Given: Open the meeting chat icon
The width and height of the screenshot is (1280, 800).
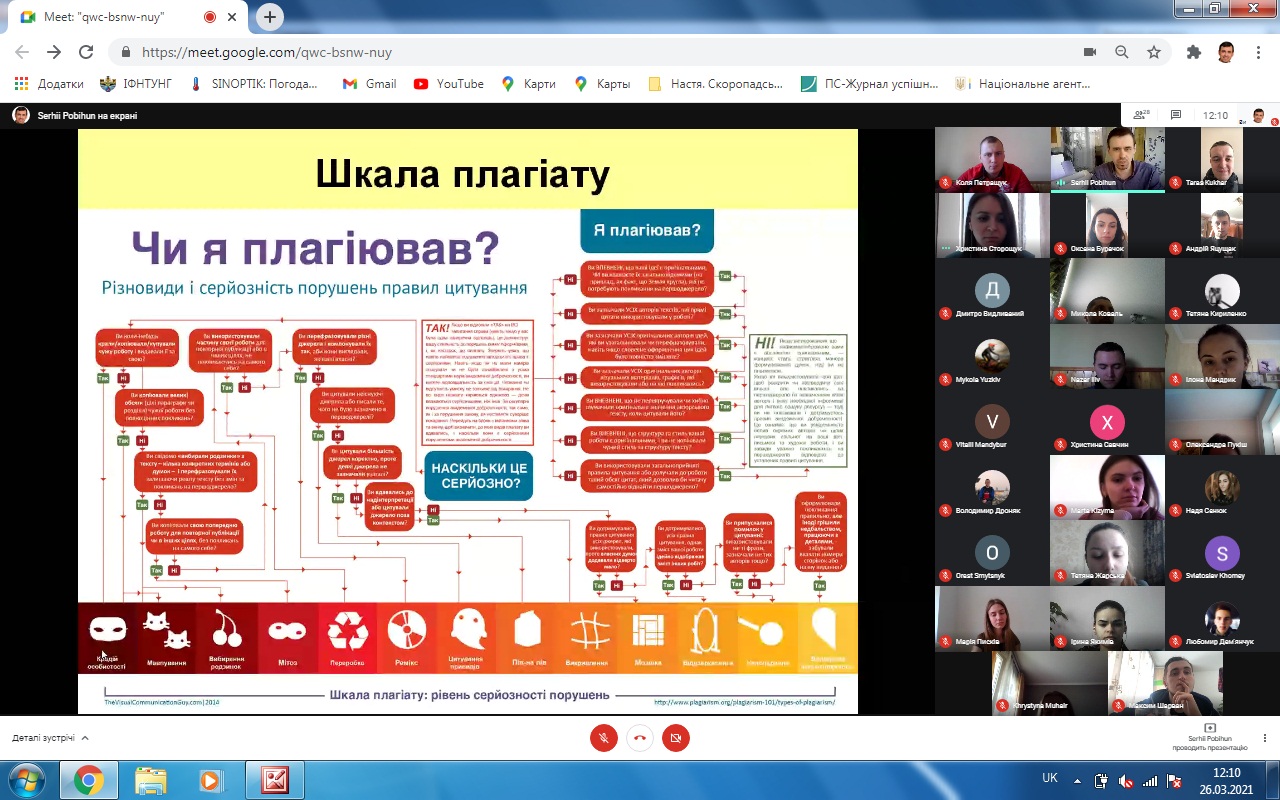Looking at the screenshot, I should pos(1176,115).
